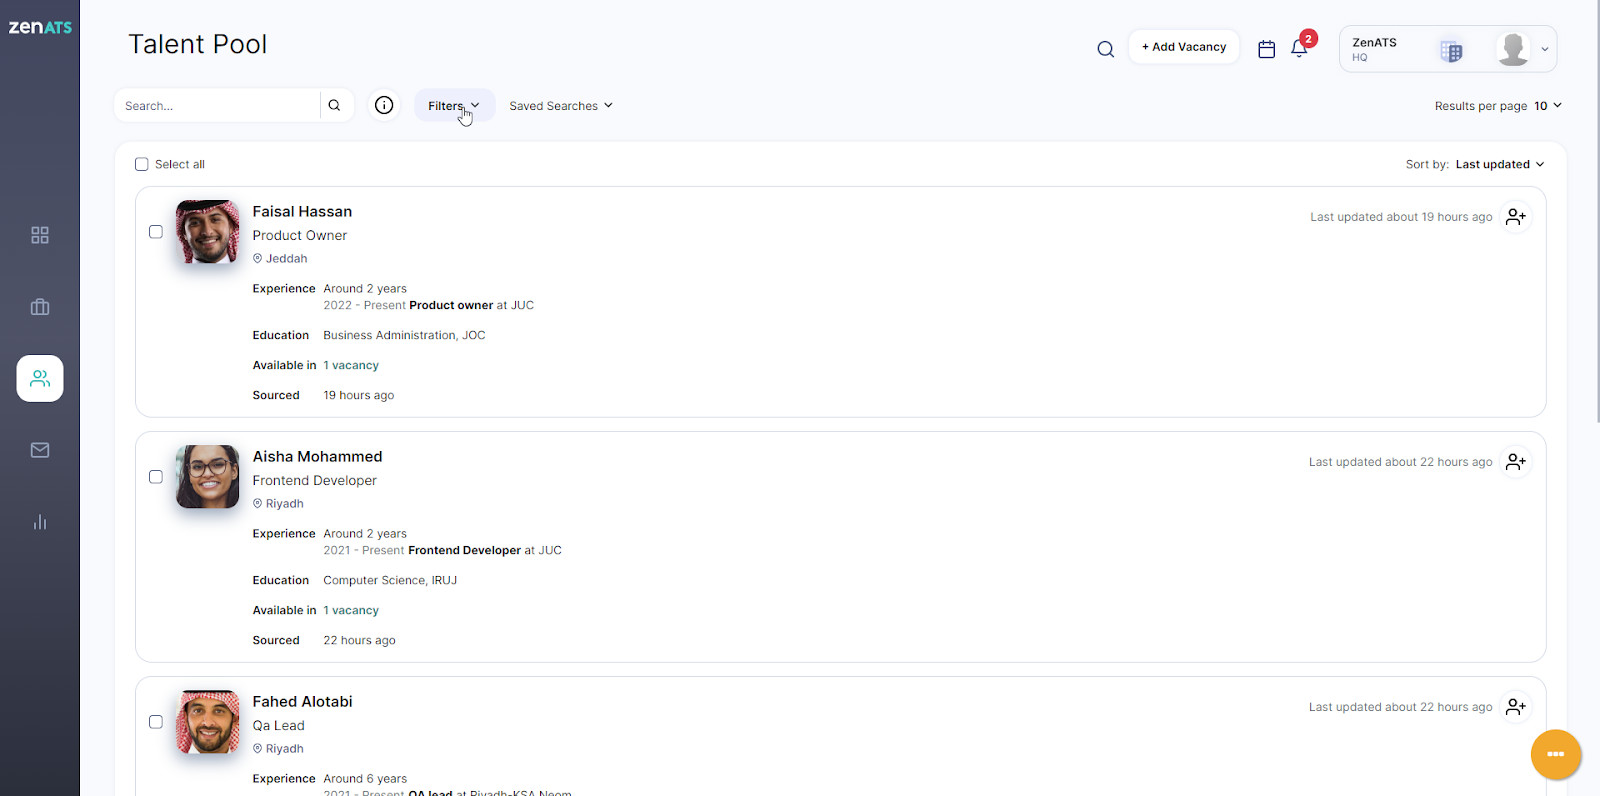
Task: Open the dashboard grid icon in sidebar
Action: 40,235
